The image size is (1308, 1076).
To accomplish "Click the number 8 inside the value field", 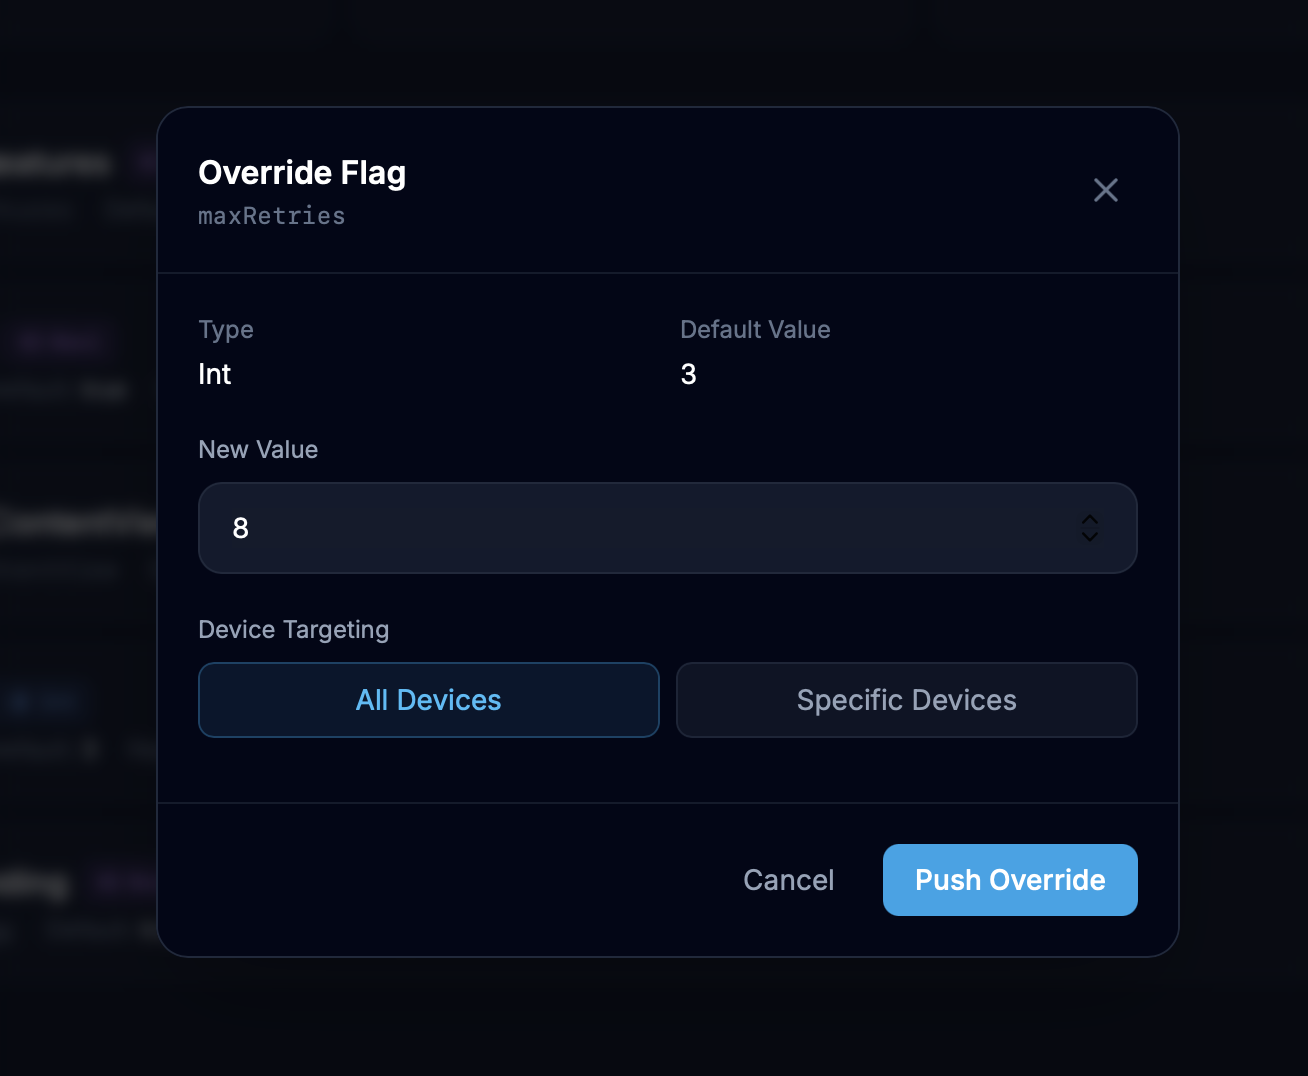I will coord(240,528).
